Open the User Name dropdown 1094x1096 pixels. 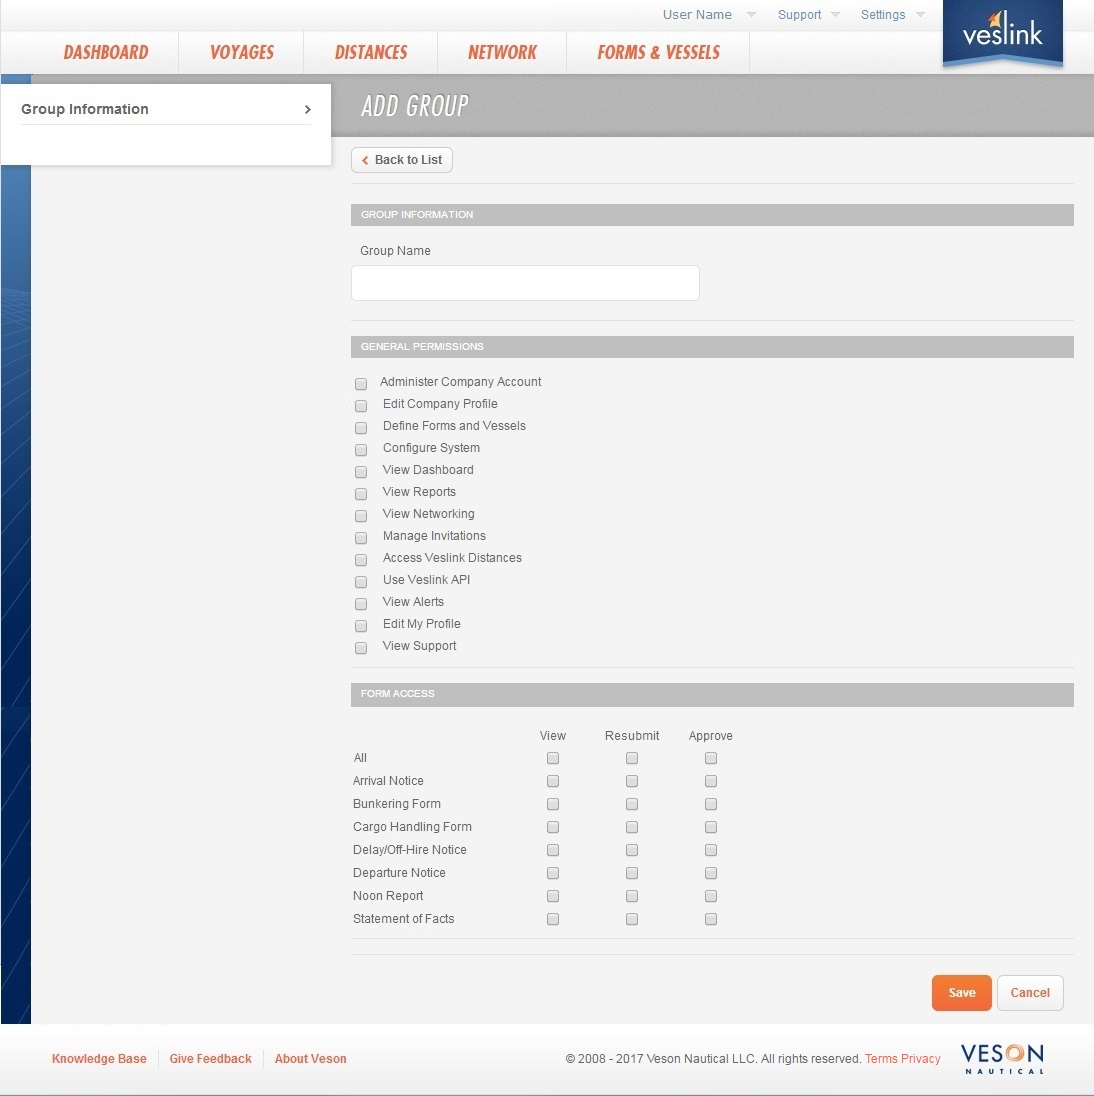point(697,14)
